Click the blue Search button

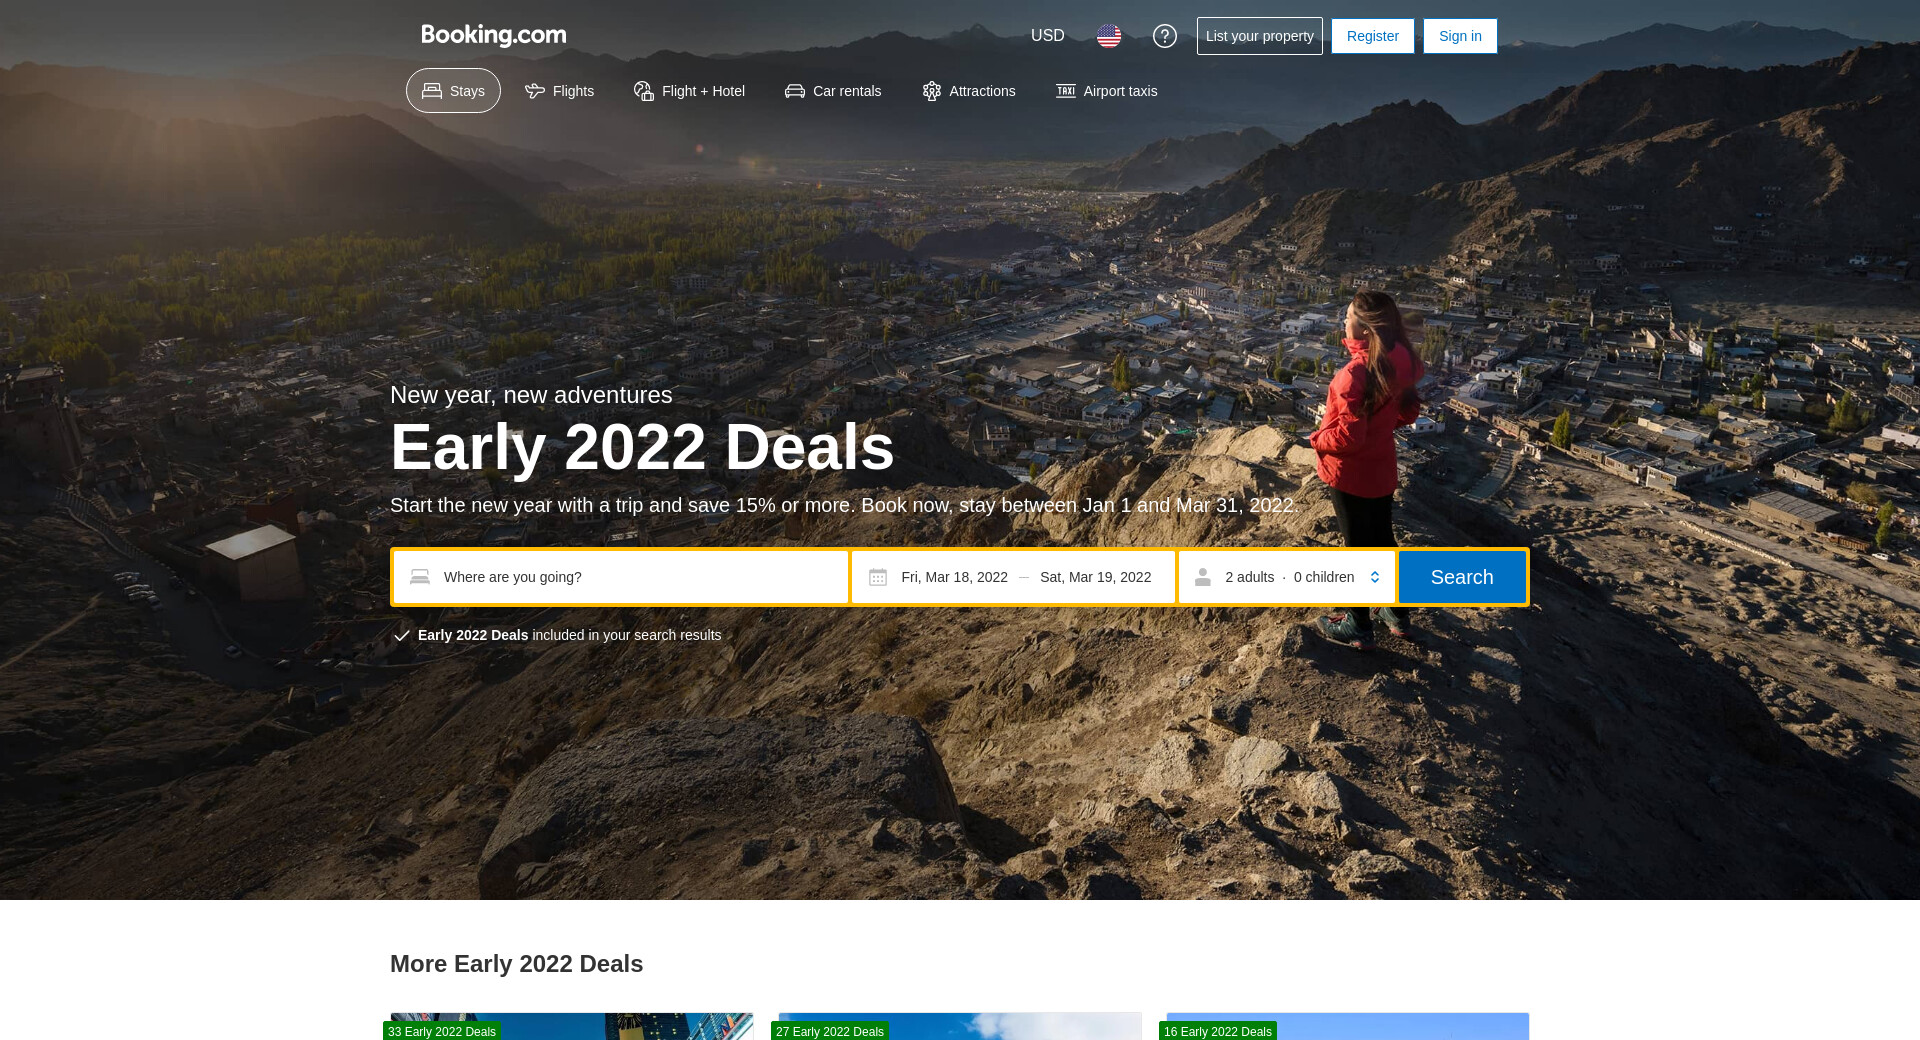1462,577
